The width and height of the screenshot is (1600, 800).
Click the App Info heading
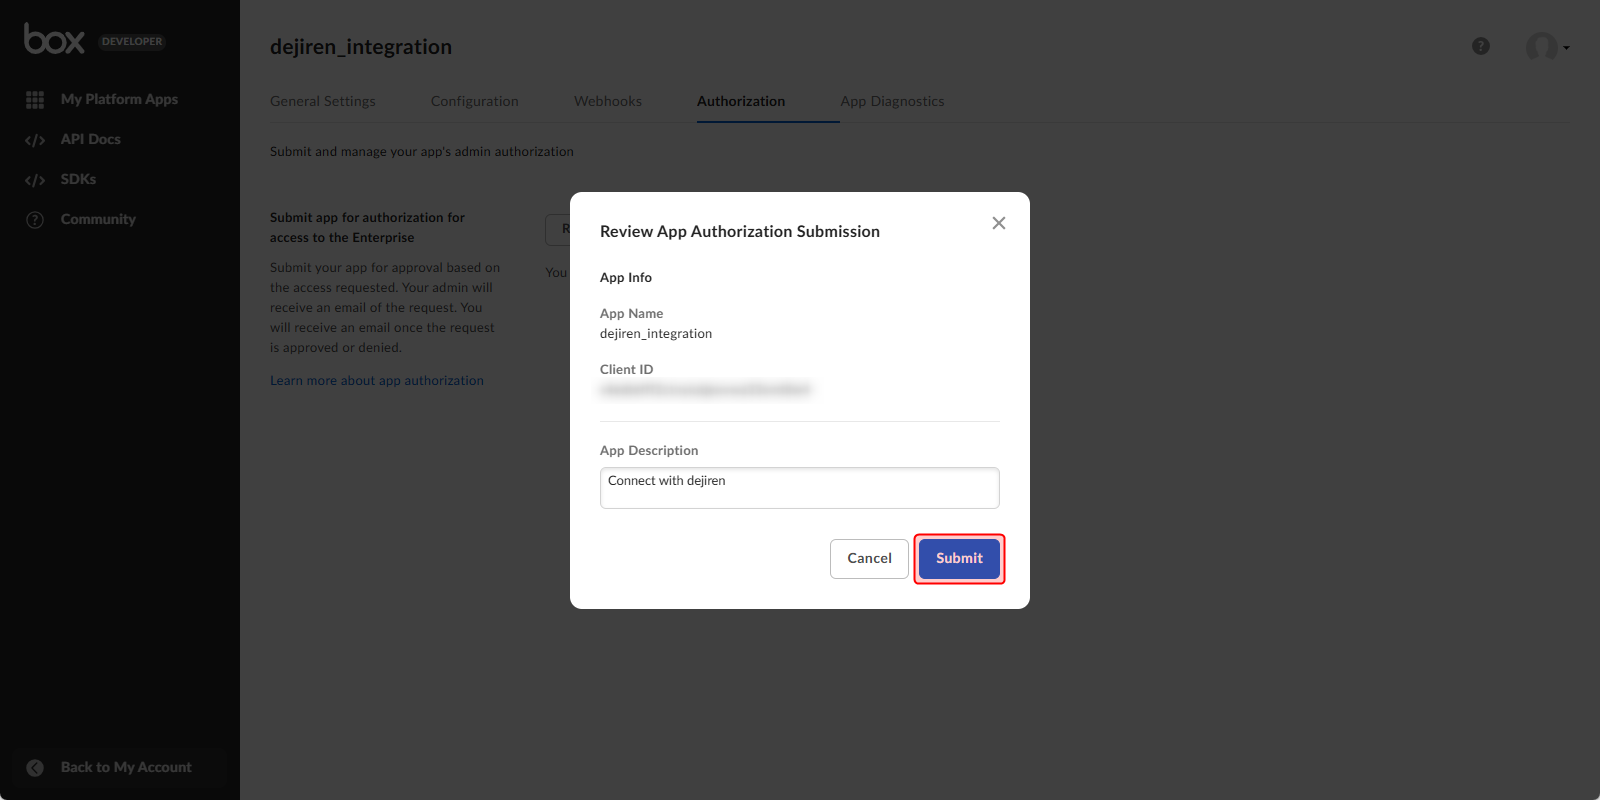pyautogui.click(x=626, y=277)
